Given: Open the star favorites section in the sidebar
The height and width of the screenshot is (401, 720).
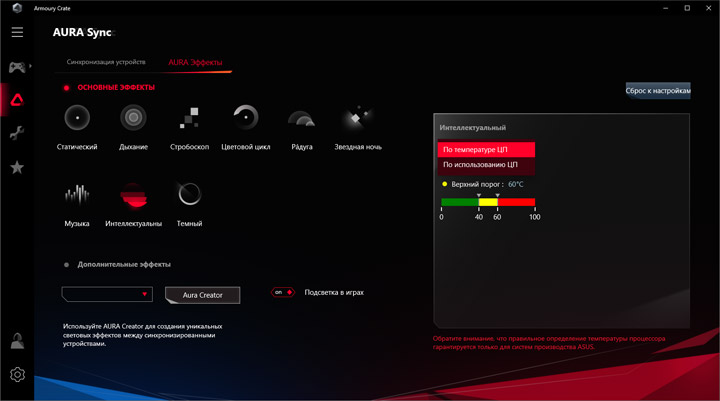Looking at the screenshot, I should pyautogui.click(x=17, y=167).
